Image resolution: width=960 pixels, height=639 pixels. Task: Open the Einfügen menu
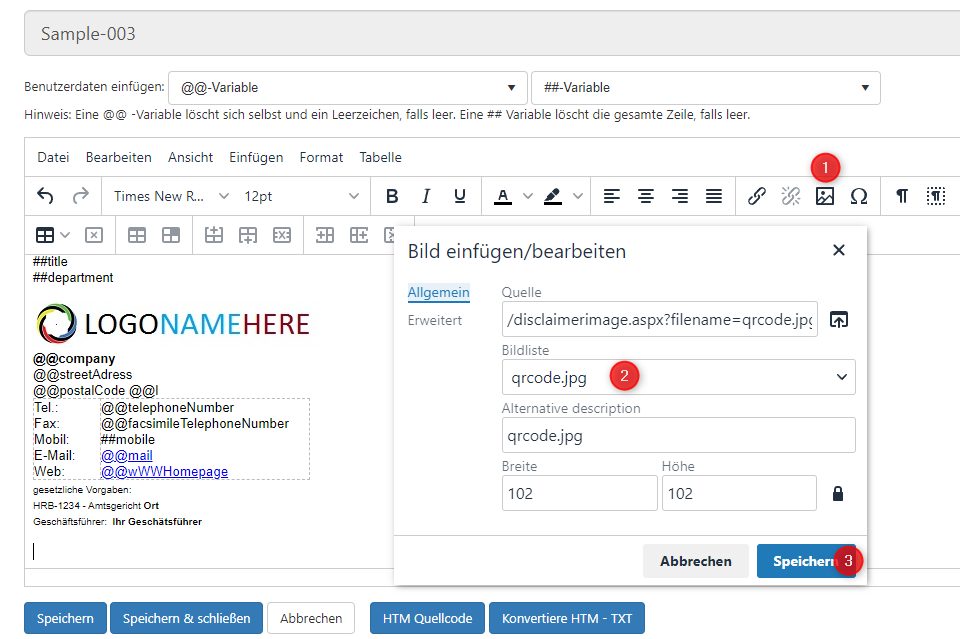point(256,157)
